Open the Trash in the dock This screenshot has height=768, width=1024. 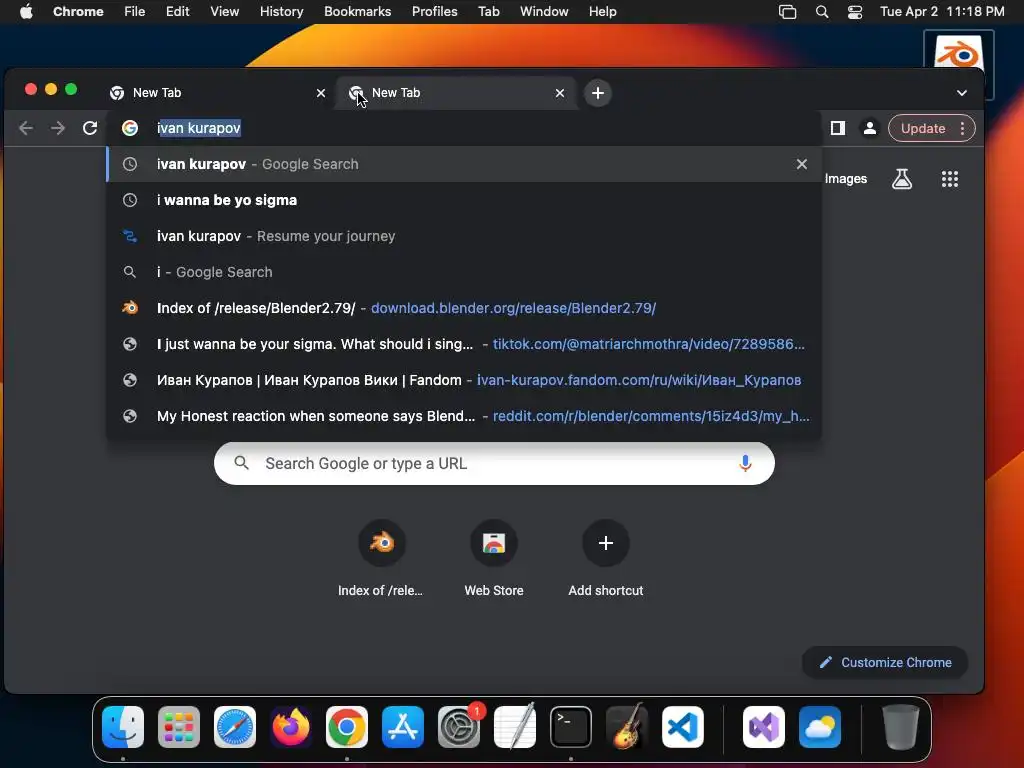point(901,727)
